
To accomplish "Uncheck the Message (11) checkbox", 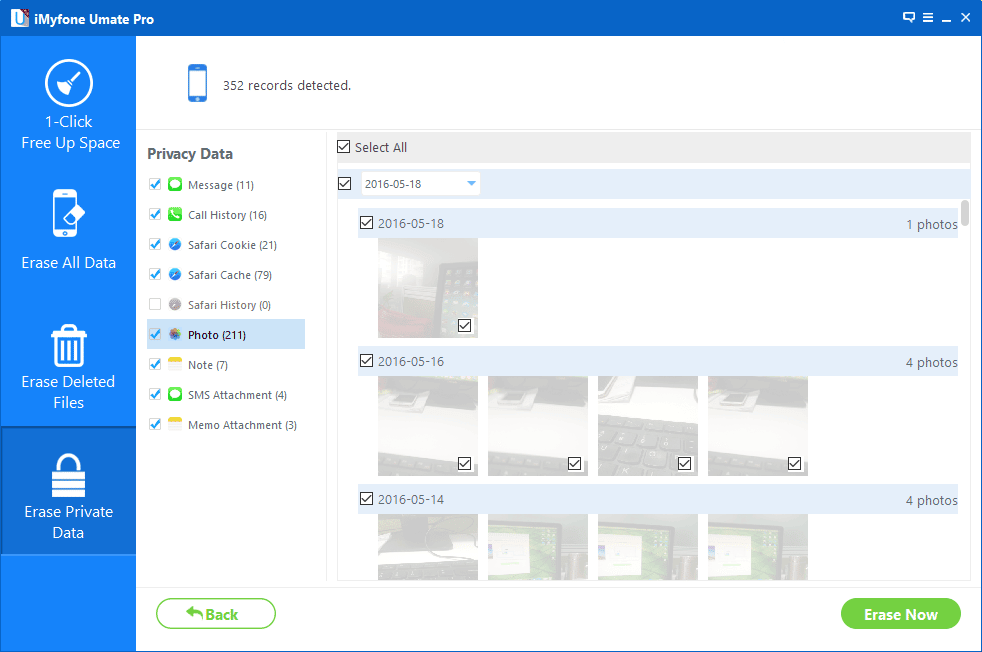I will (x=155, y=184).
